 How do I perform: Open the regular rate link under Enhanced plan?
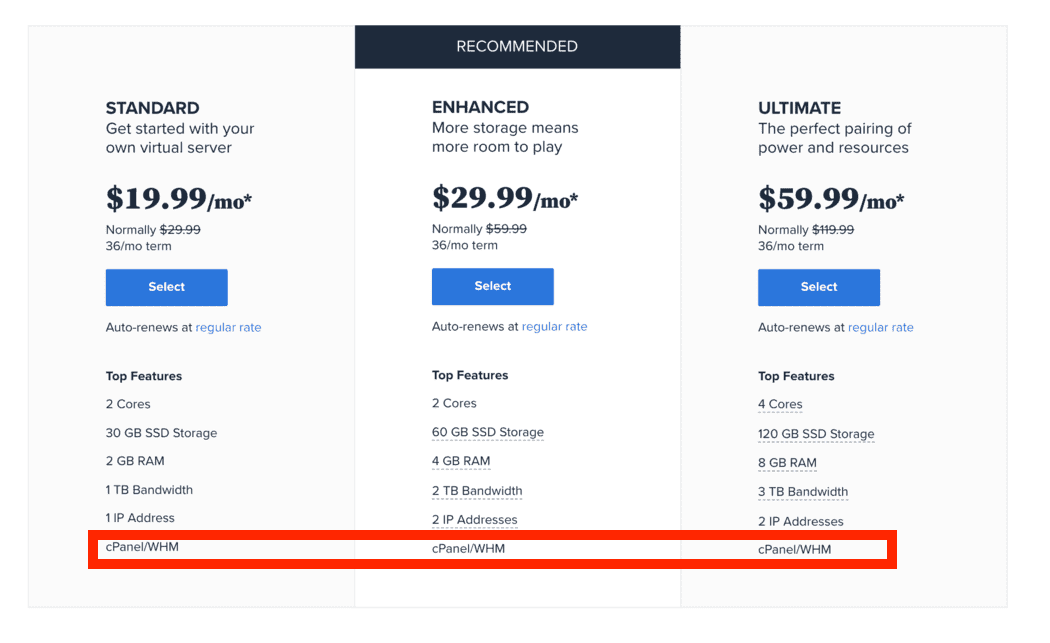coord(554,326)
